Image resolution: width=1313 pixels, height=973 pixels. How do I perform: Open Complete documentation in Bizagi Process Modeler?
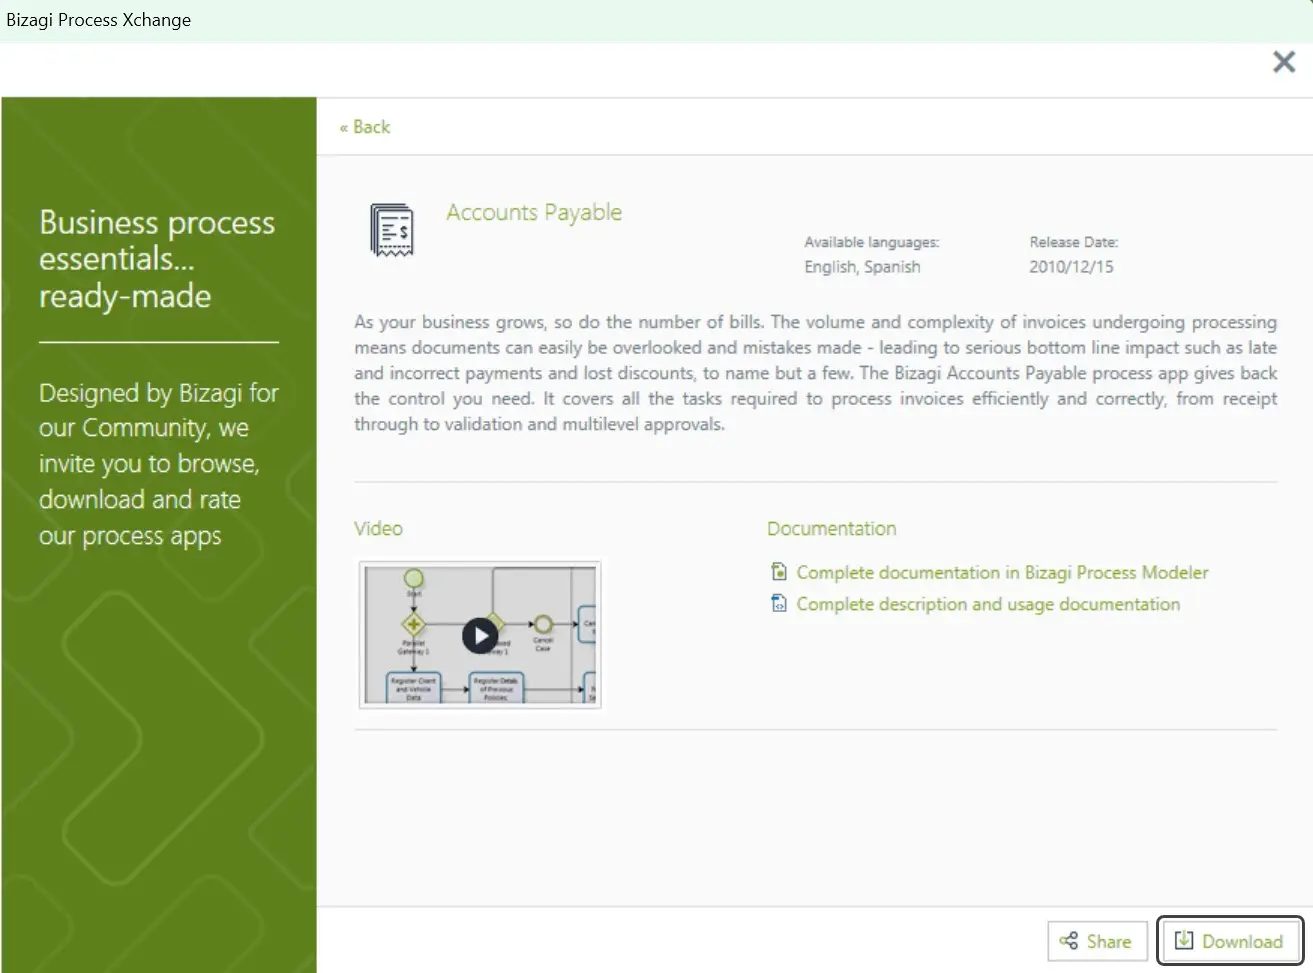(1002, 572)
